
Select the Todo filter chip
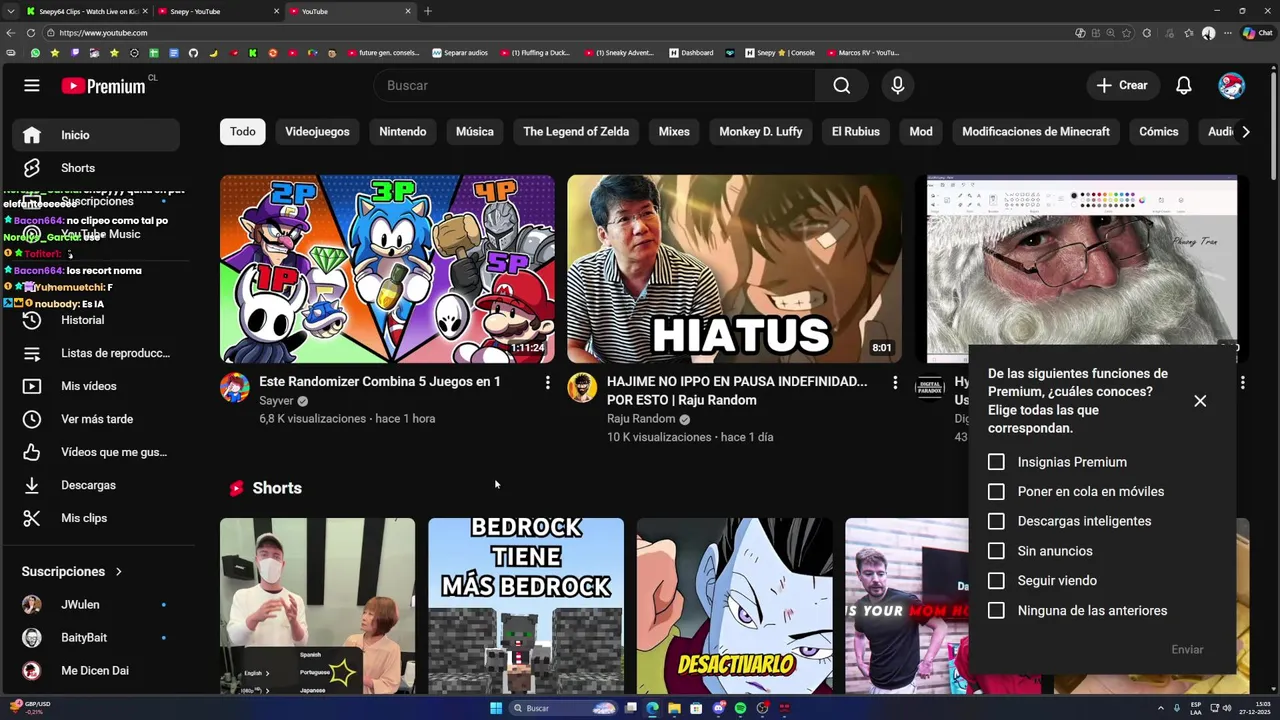coord(243,132)
